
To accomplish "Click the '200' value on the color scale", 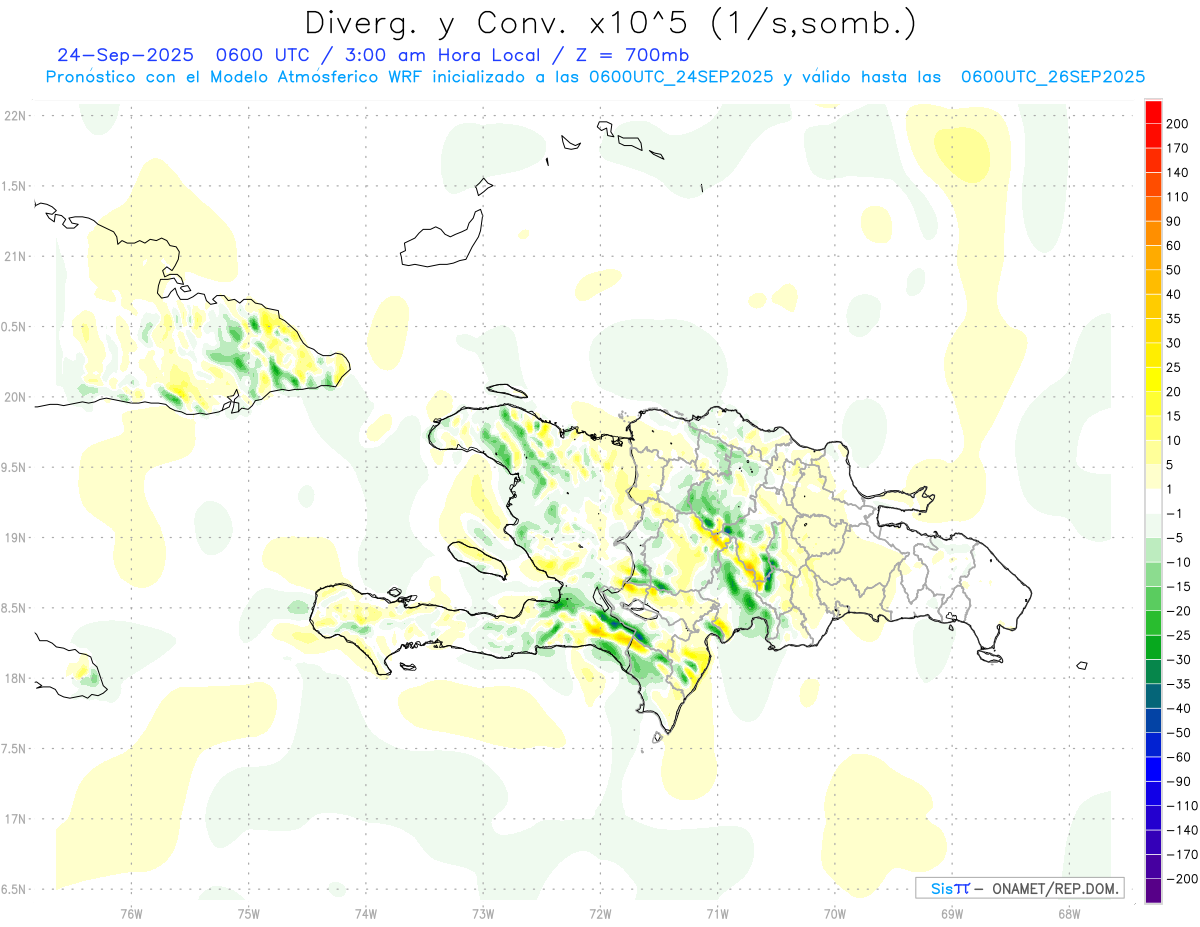I will [x=1177, y=123].
